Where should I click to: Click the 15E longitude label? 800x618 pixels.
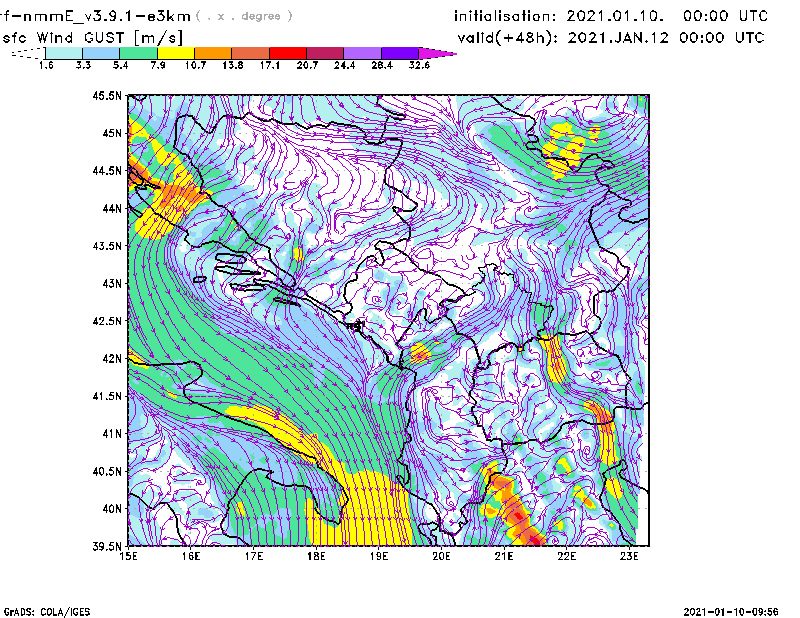[128, 557]
